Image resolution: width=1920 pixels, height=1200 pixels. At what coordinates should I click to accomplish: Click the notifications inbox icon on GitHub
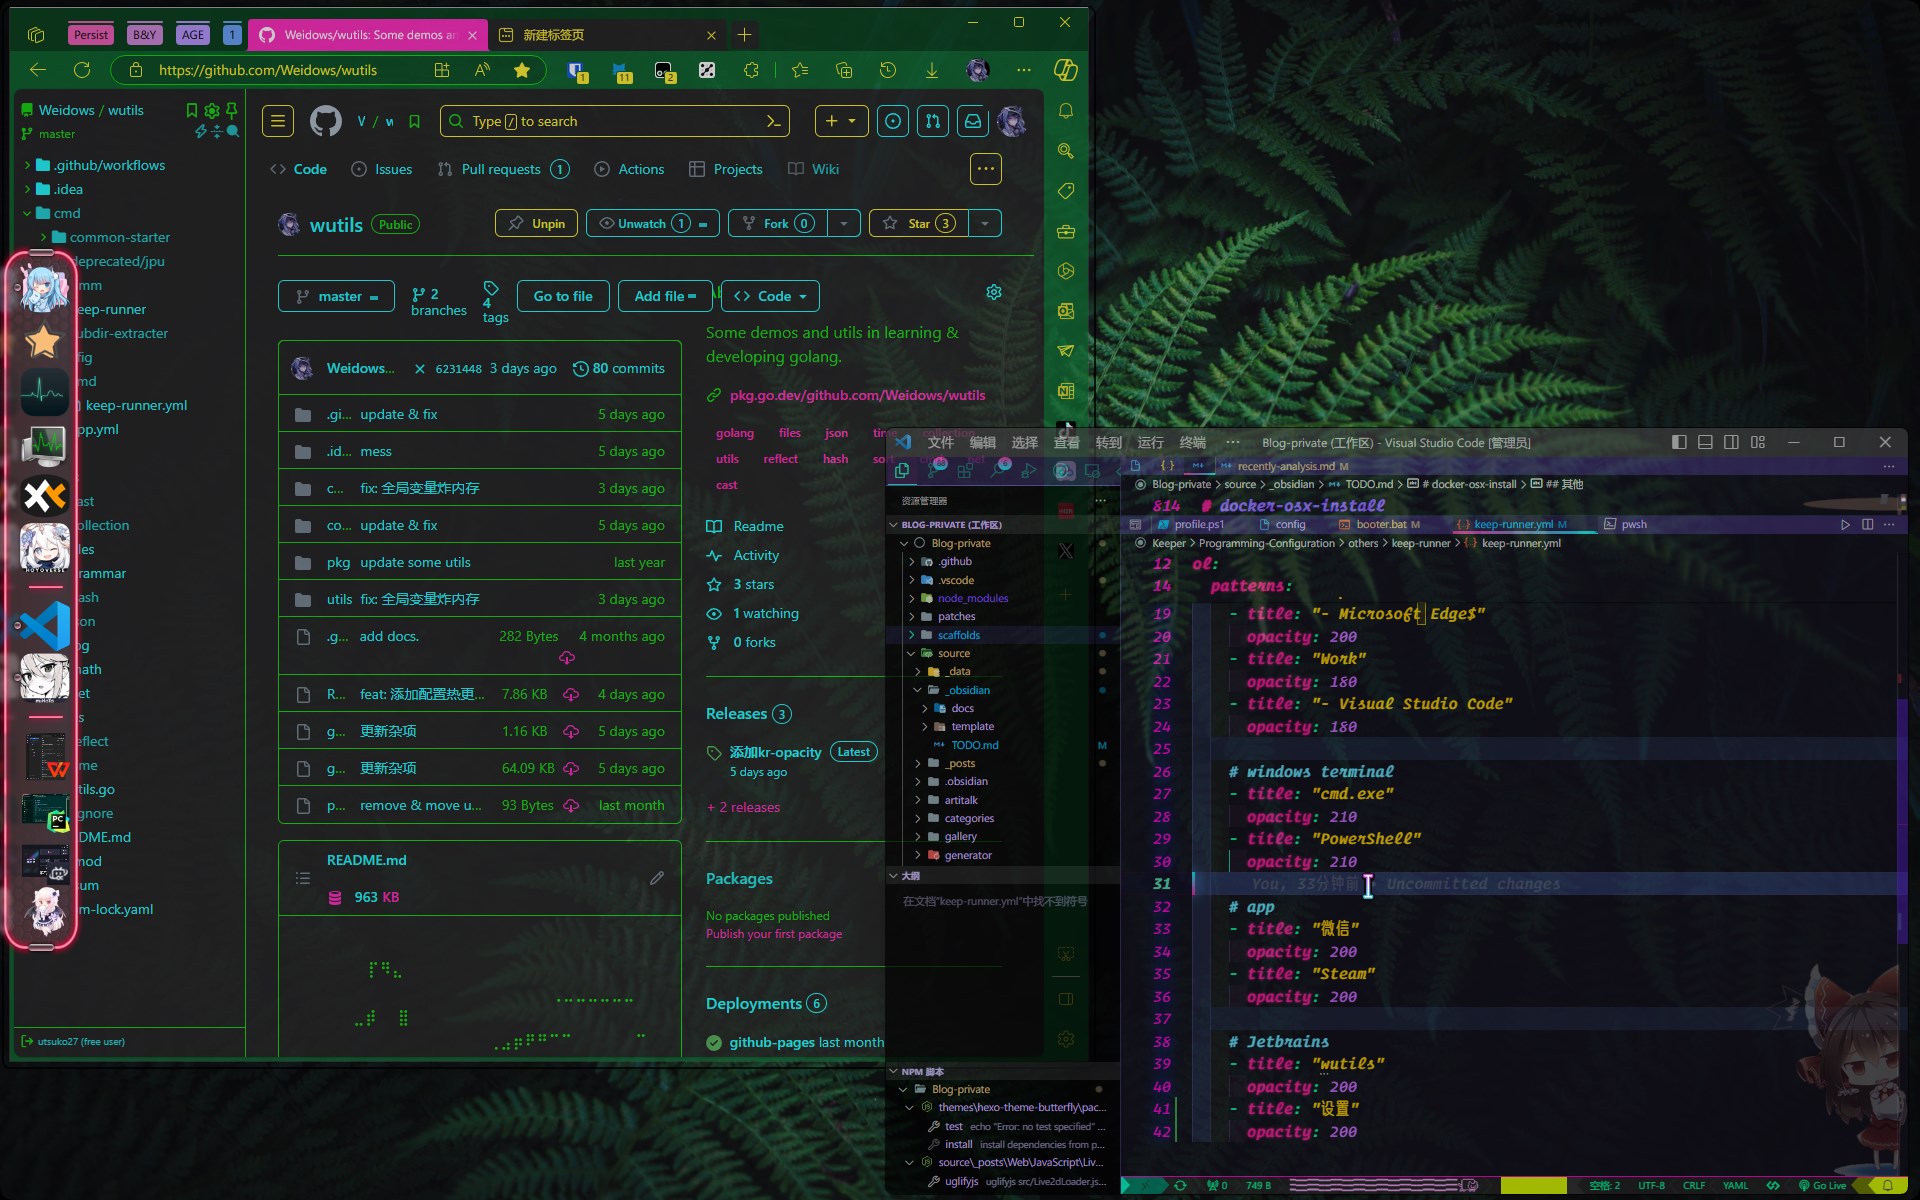pos(972,121)
